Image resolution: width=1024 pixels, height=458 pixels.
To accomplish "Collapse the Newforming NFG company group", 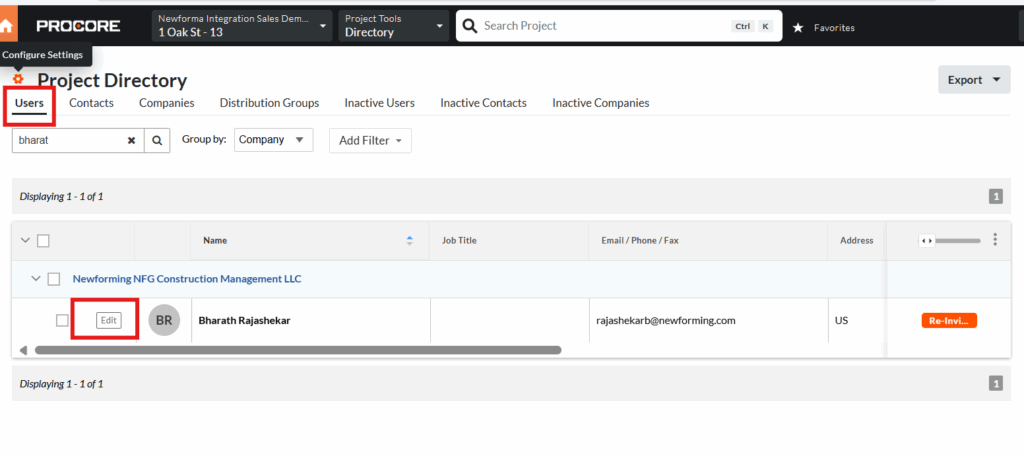I will coord(36,279).
